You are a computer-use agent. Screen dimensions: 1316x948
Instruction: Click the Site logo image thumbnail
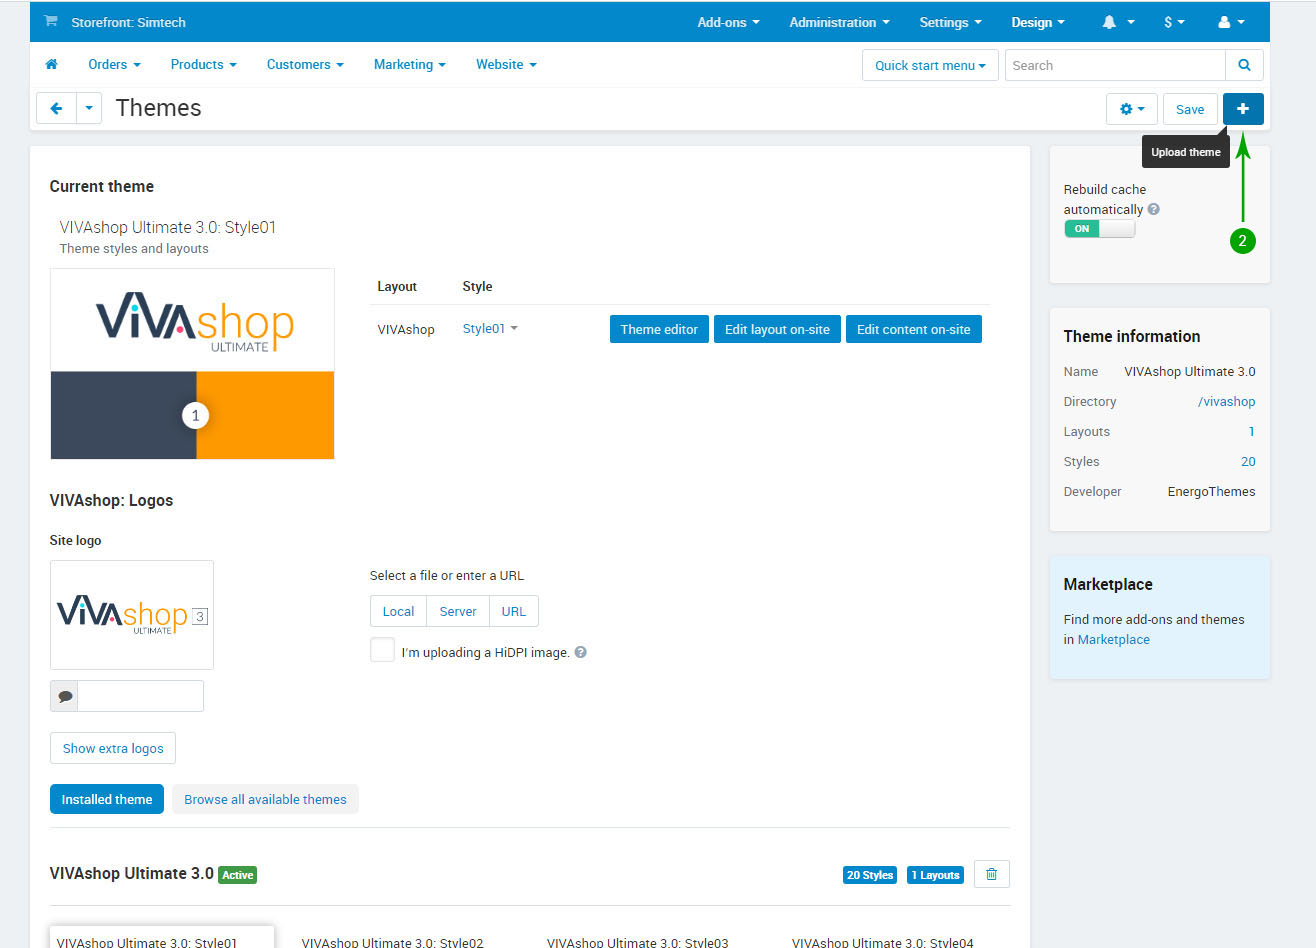coord(132,615)
